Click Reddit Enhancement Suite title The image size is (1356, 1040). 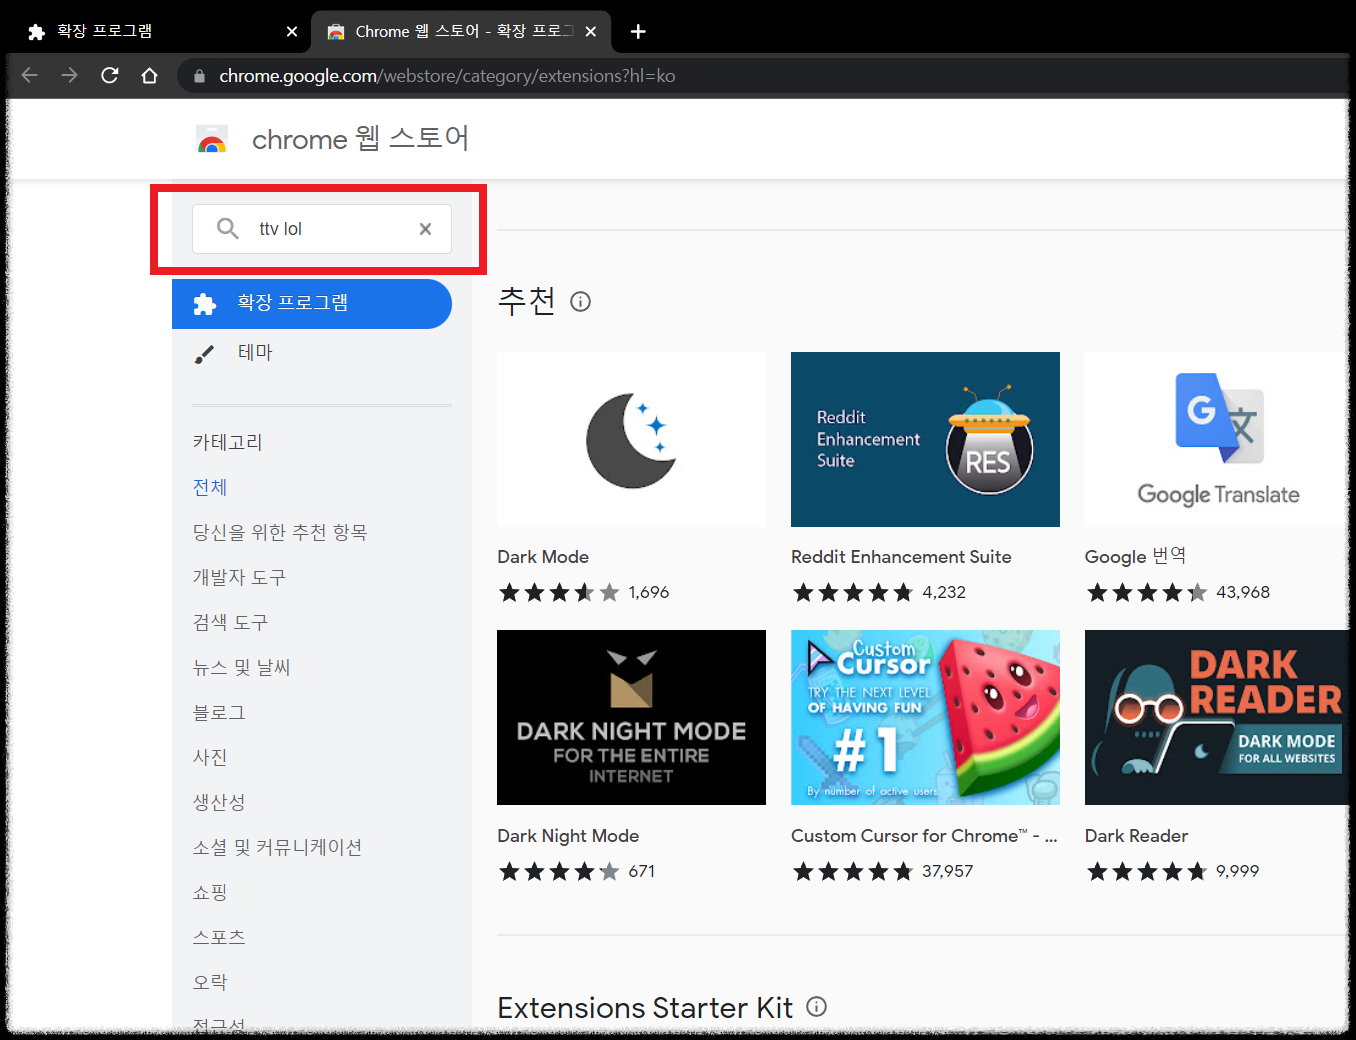901,557
